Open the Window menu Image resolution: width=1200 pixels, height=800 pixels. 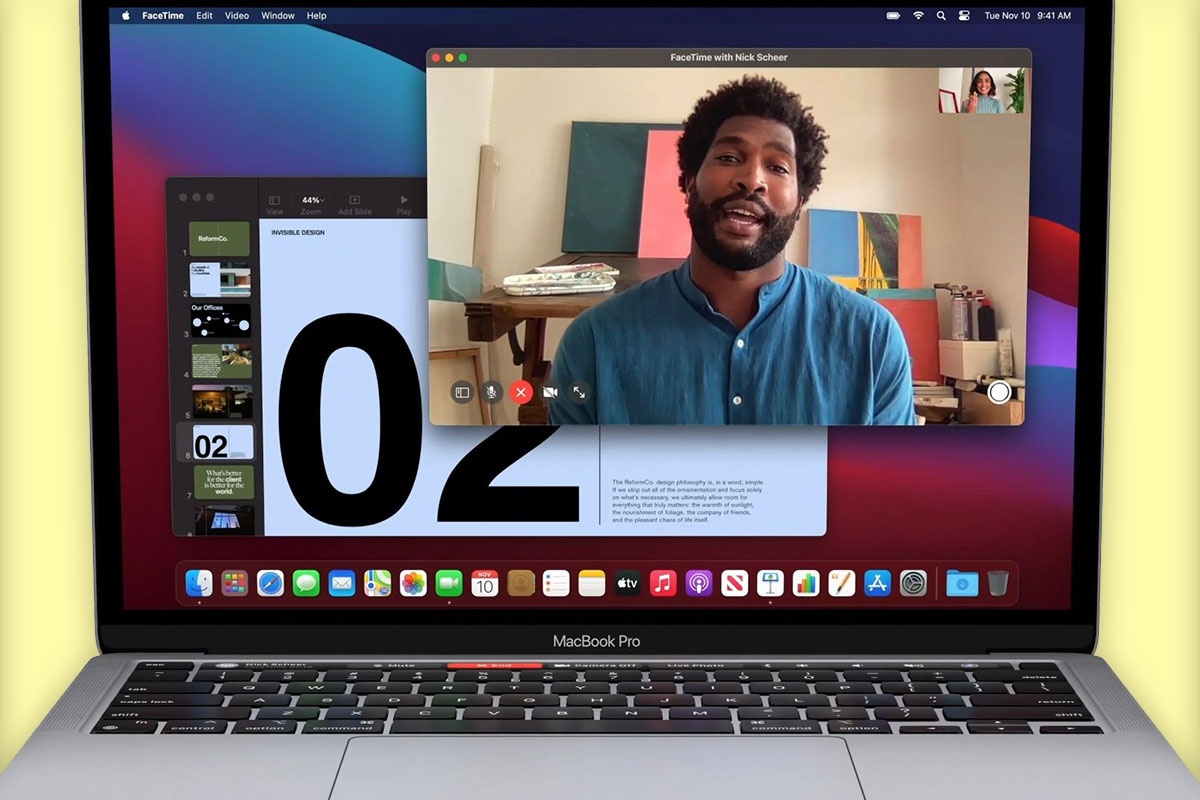(277, 15)
